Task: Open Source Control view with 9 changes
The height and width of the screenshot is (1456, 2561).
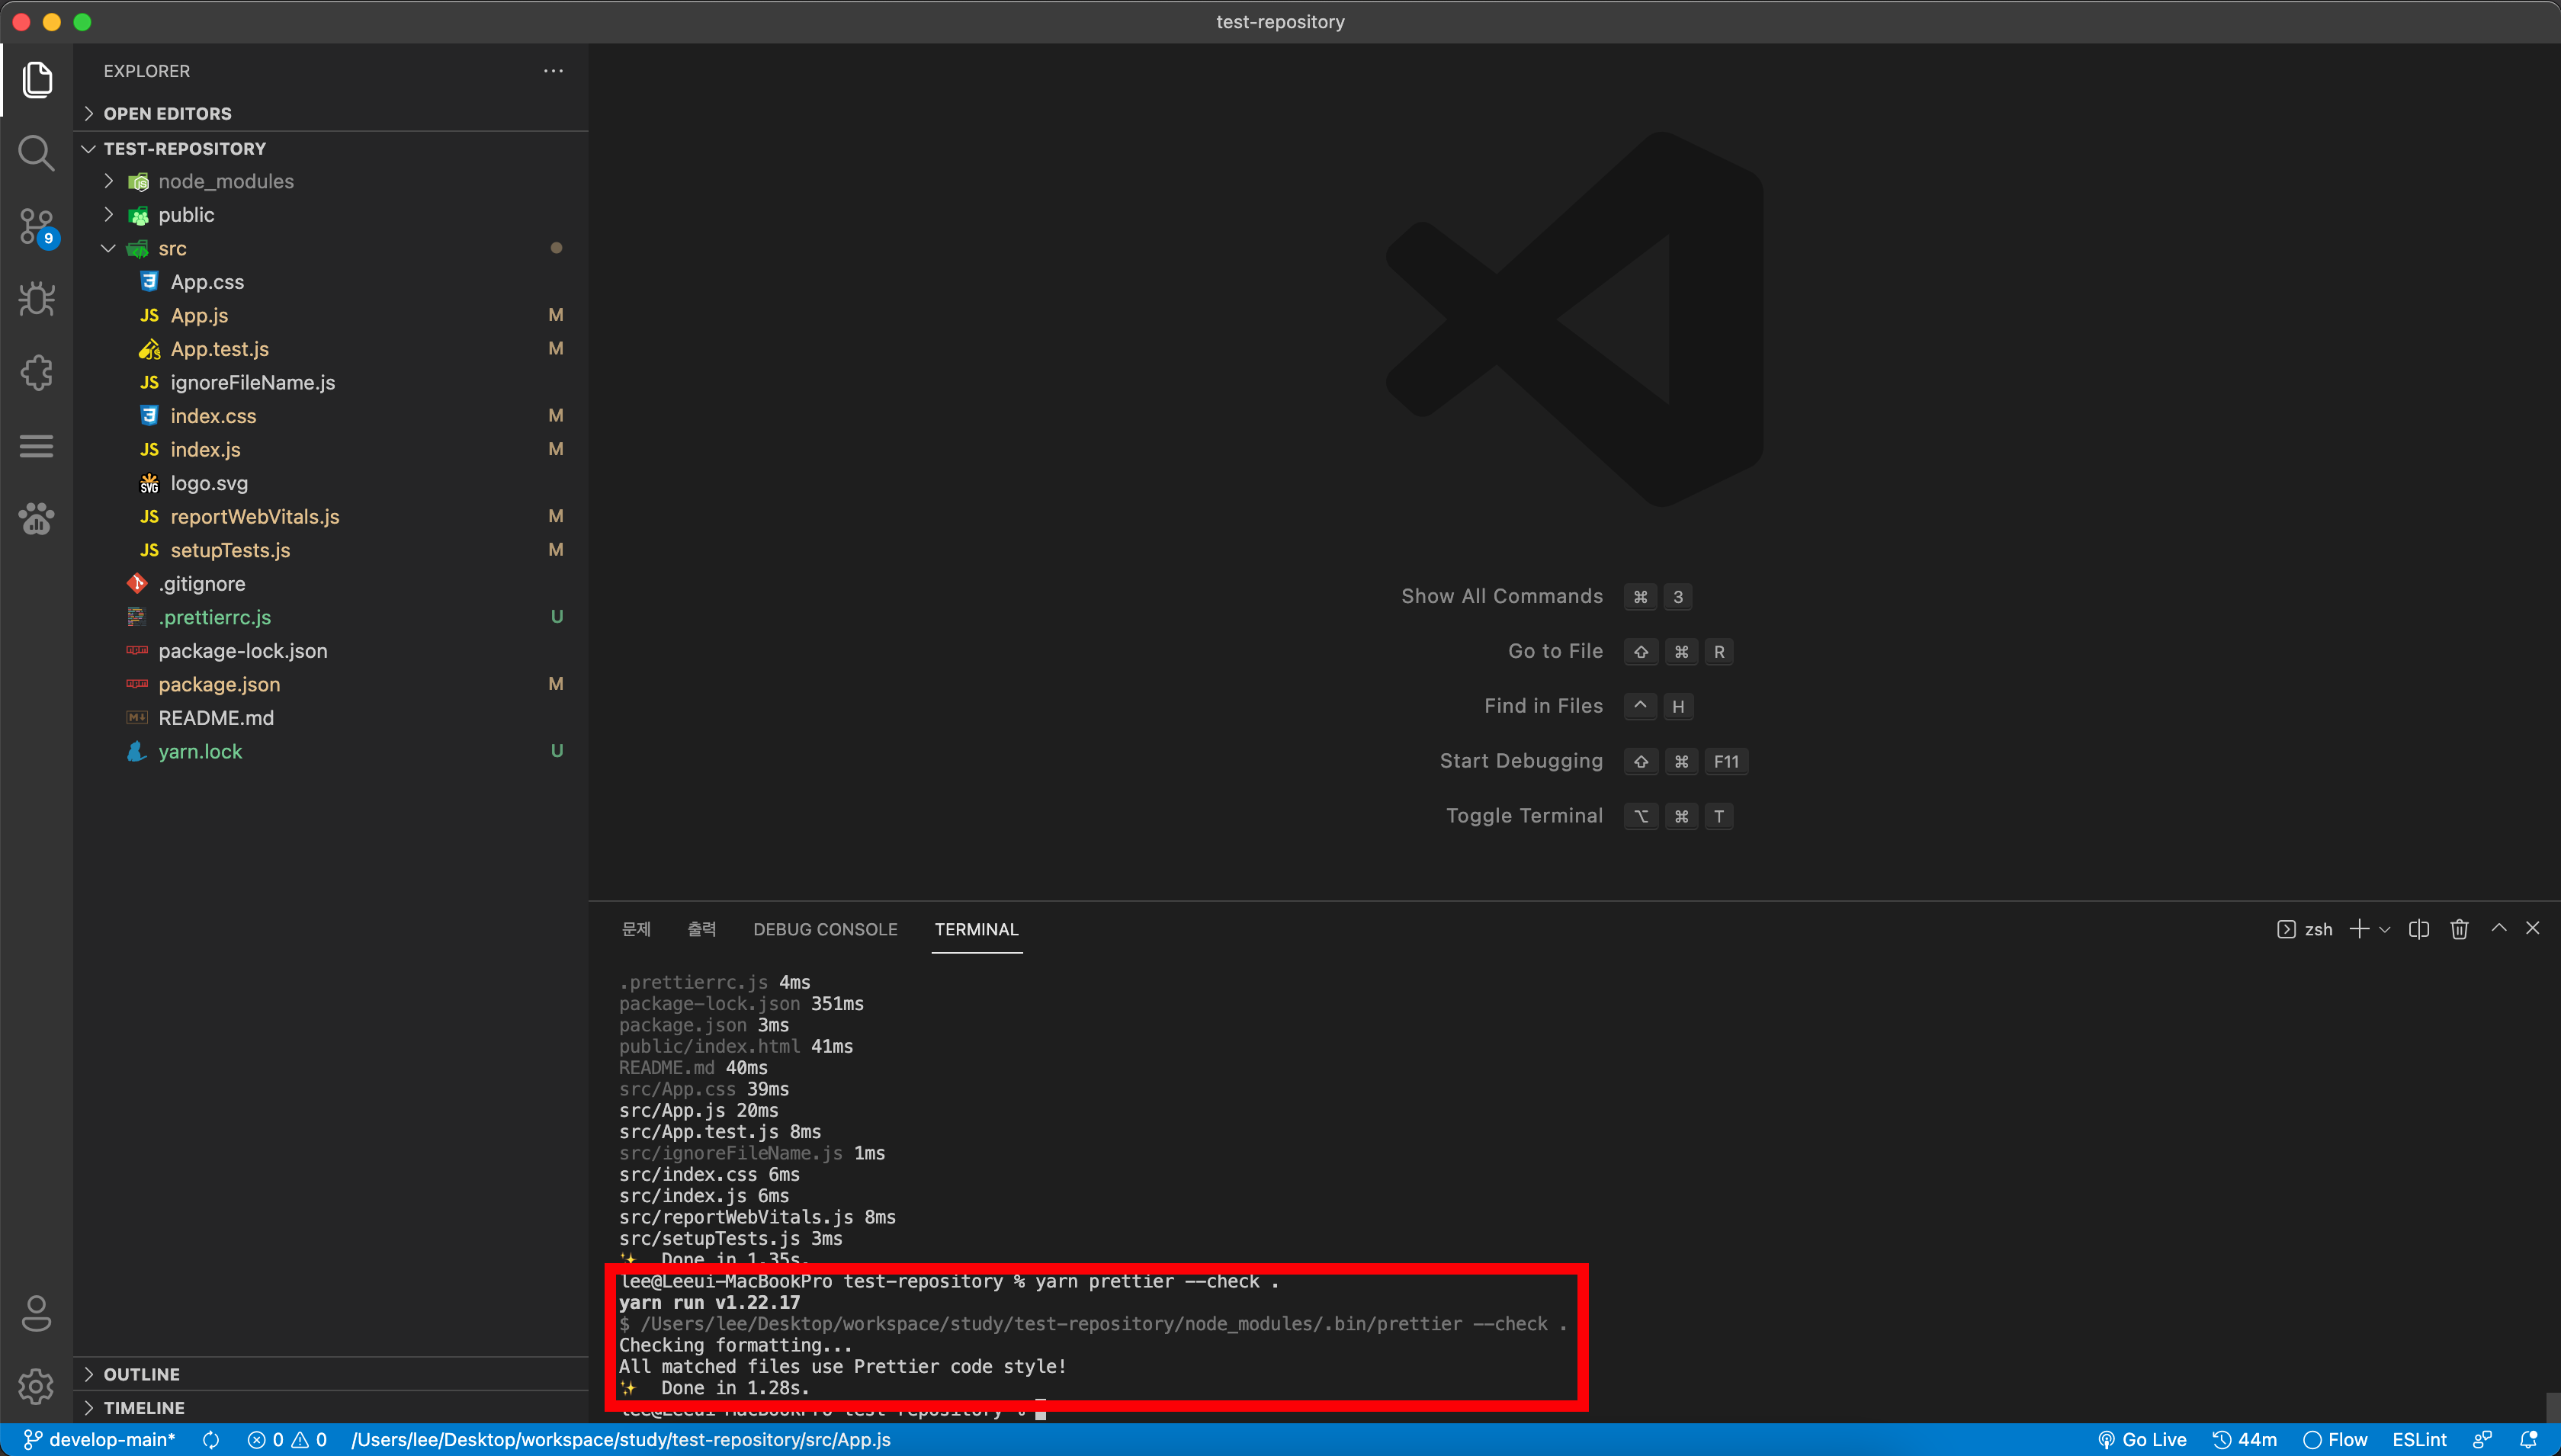Action: click(36, 227)
